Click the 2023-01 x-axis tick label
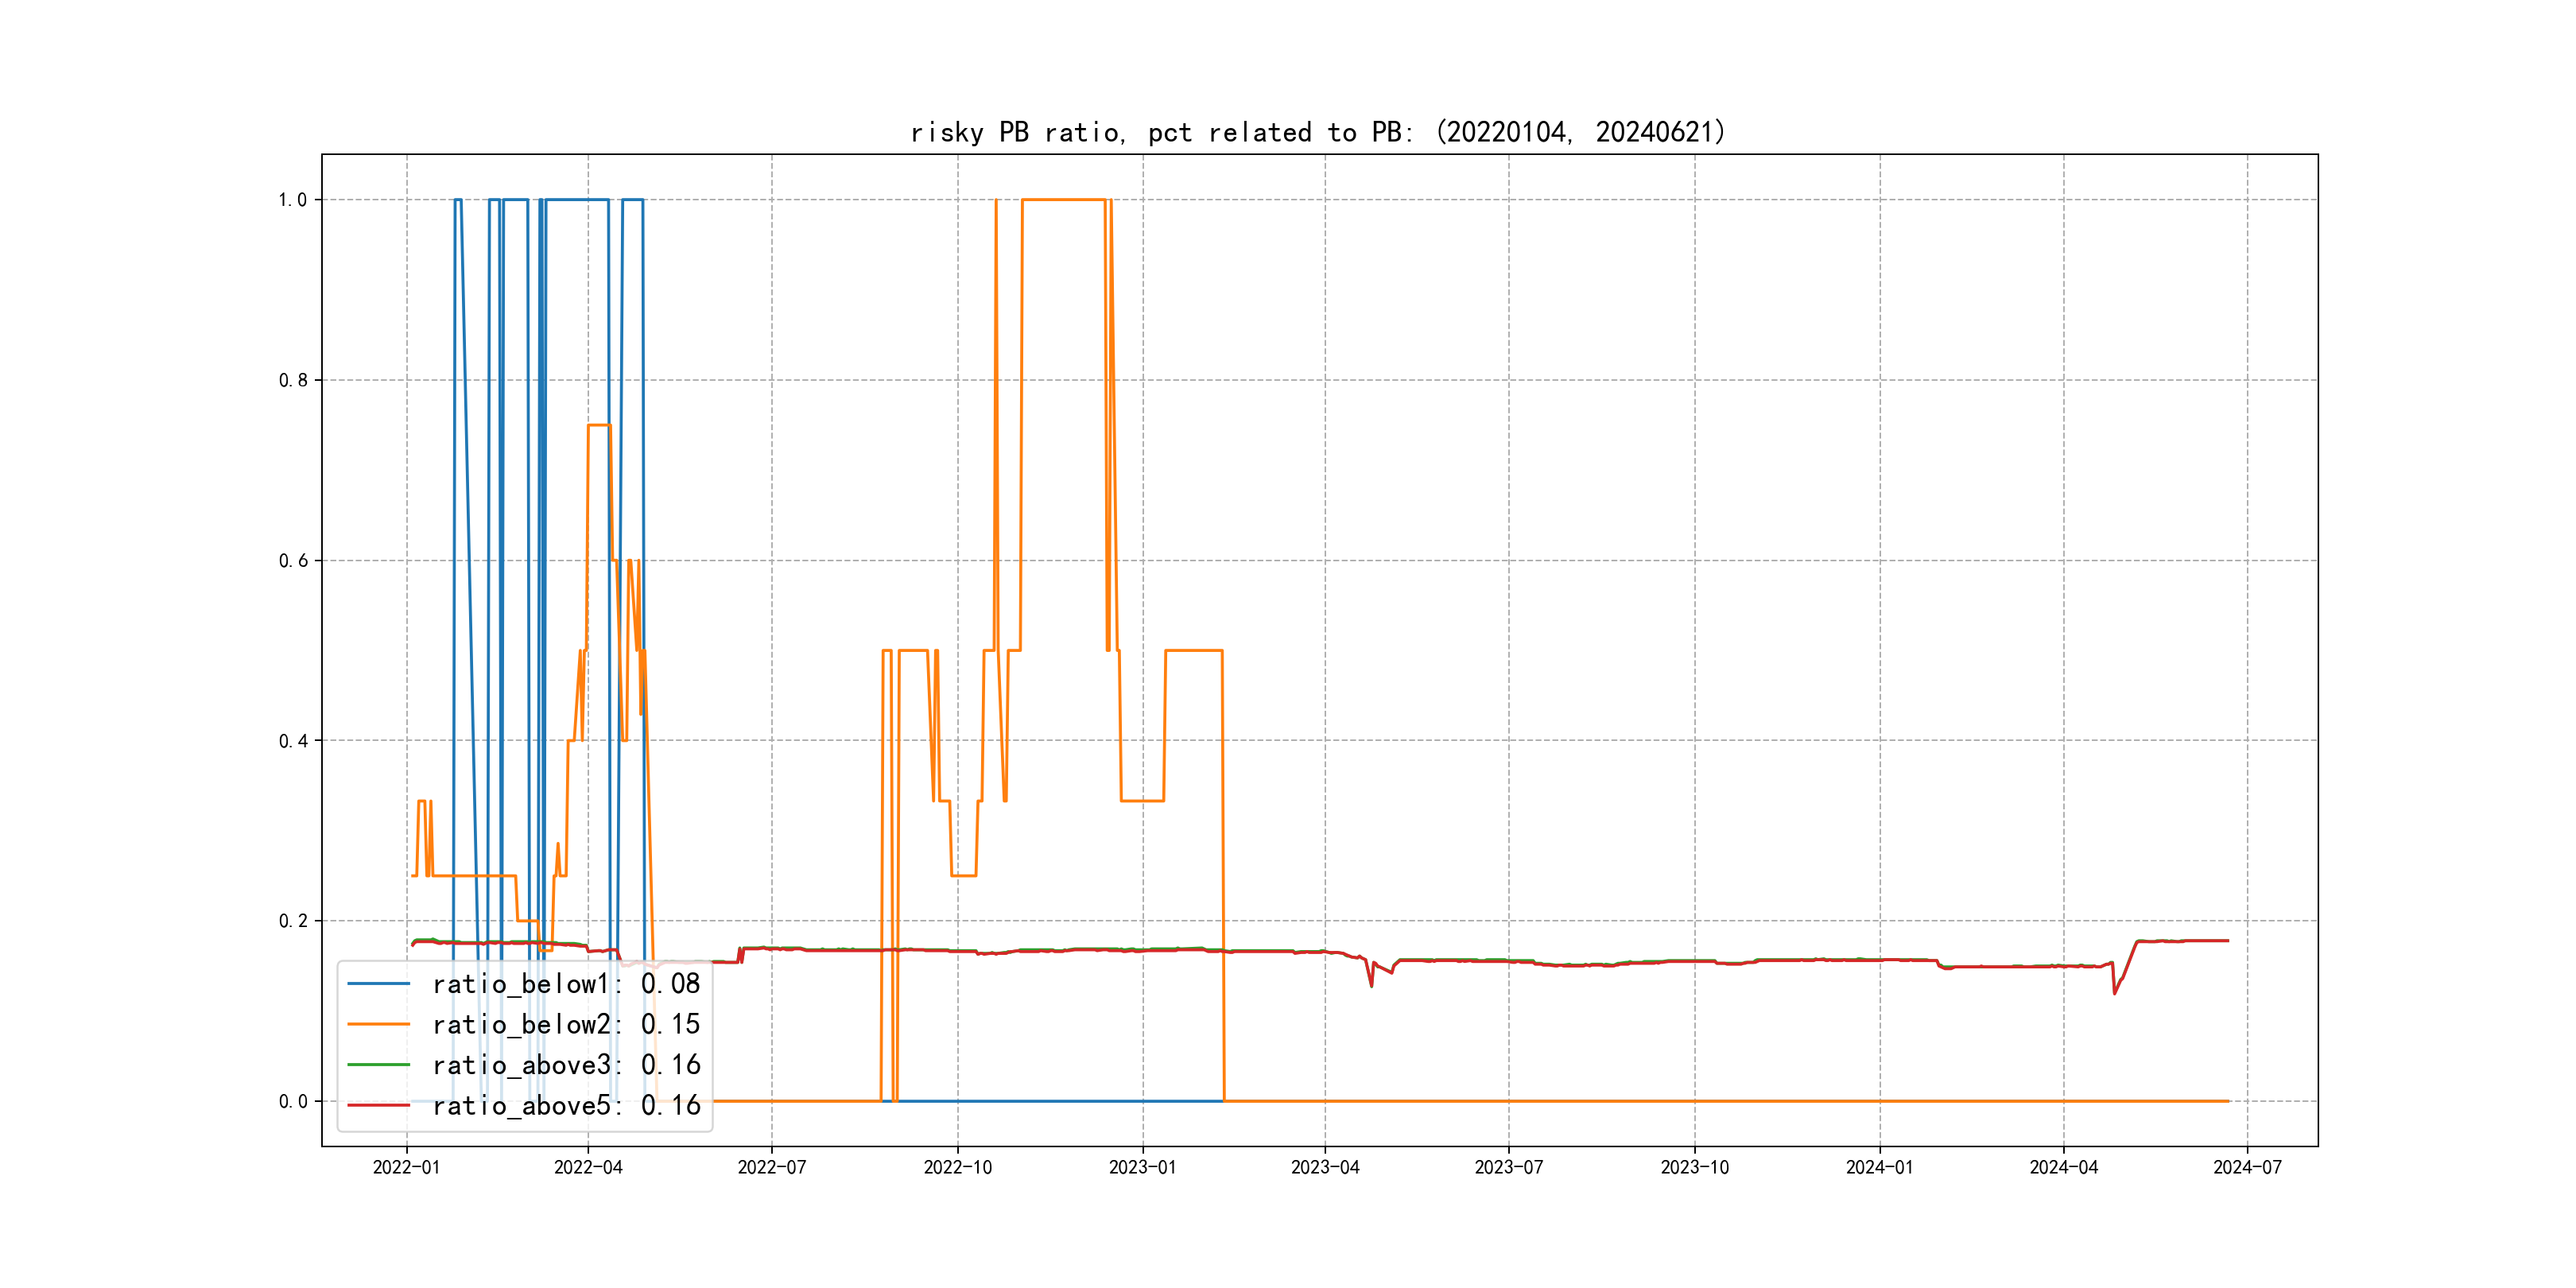This screenshot has width=2576, height=1288. click(x=1142, y=1167)
